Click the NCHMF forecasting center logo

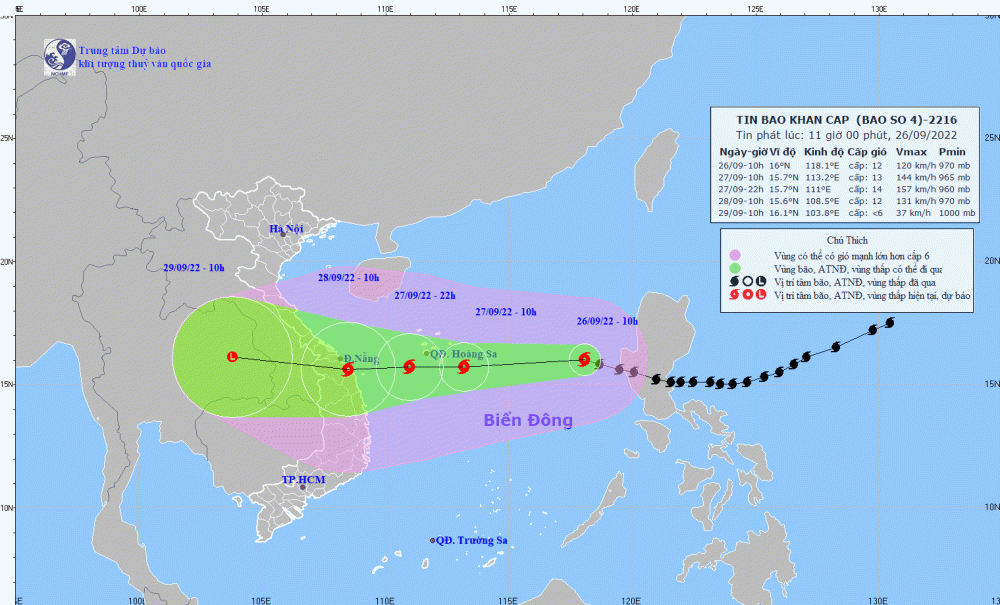point(59,58)
